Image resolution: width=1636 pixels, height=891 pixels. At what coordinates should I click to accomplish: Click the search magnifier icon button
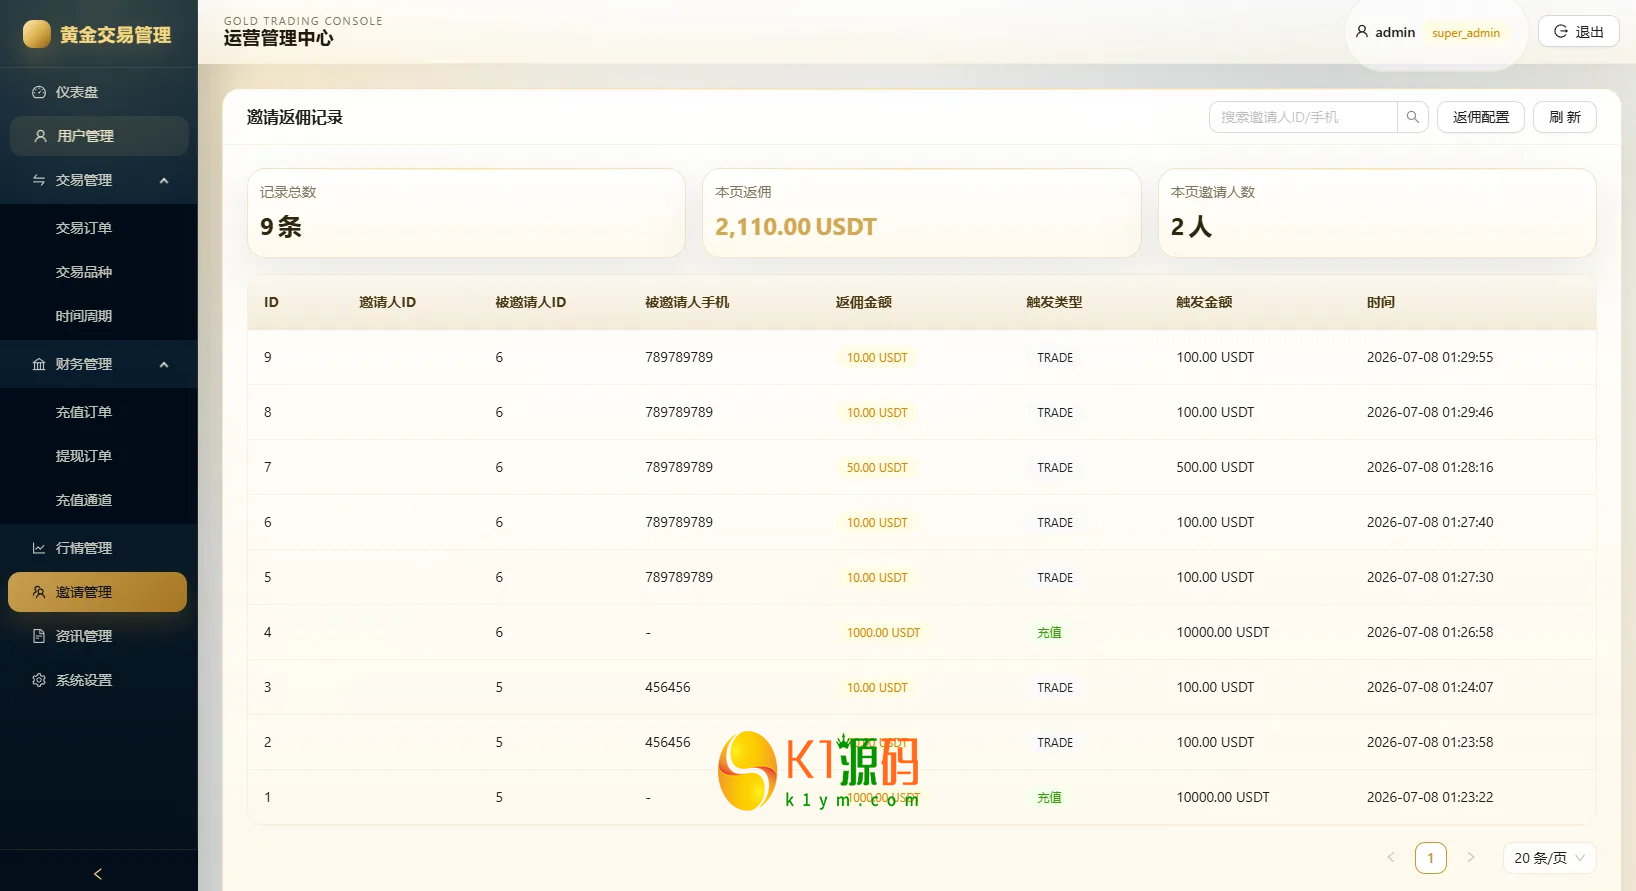(x=1412, y=117)
